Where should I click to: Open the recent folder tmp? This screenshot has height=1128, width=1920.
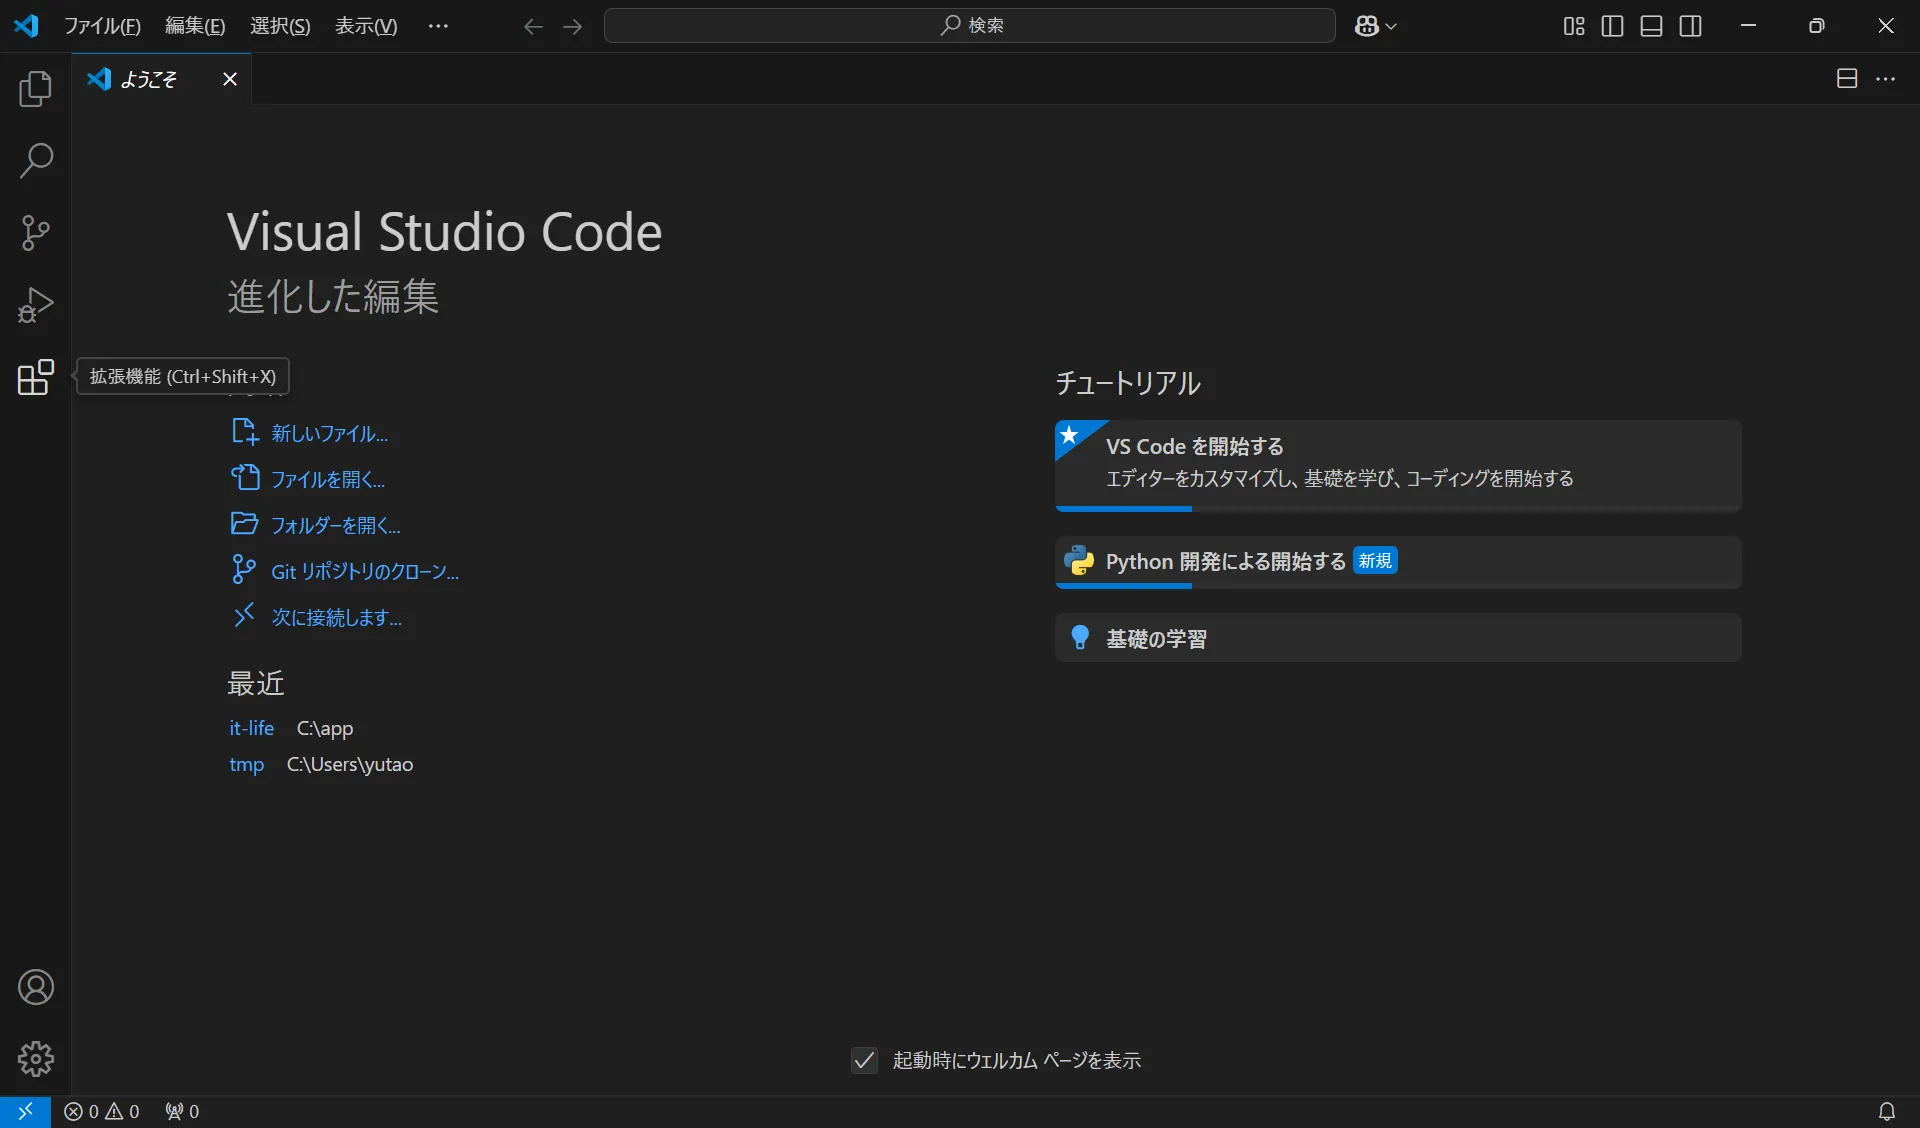pos(246,764)
